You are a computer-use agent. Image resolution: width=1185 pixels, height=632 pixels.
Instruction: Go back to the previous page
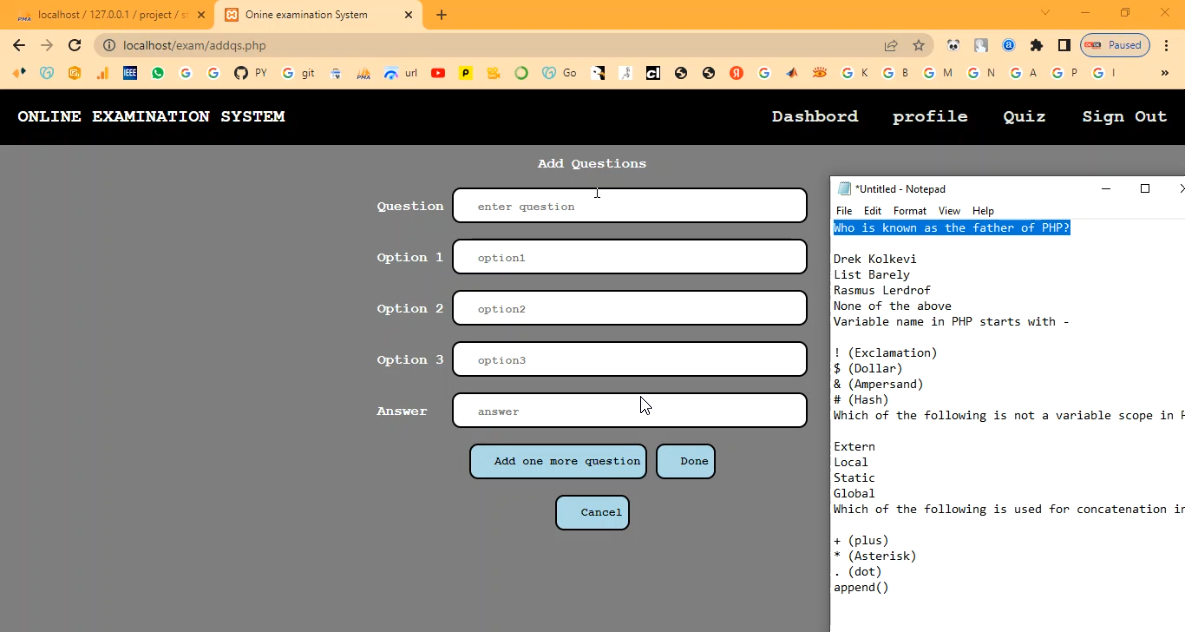[x=19, y=45]
